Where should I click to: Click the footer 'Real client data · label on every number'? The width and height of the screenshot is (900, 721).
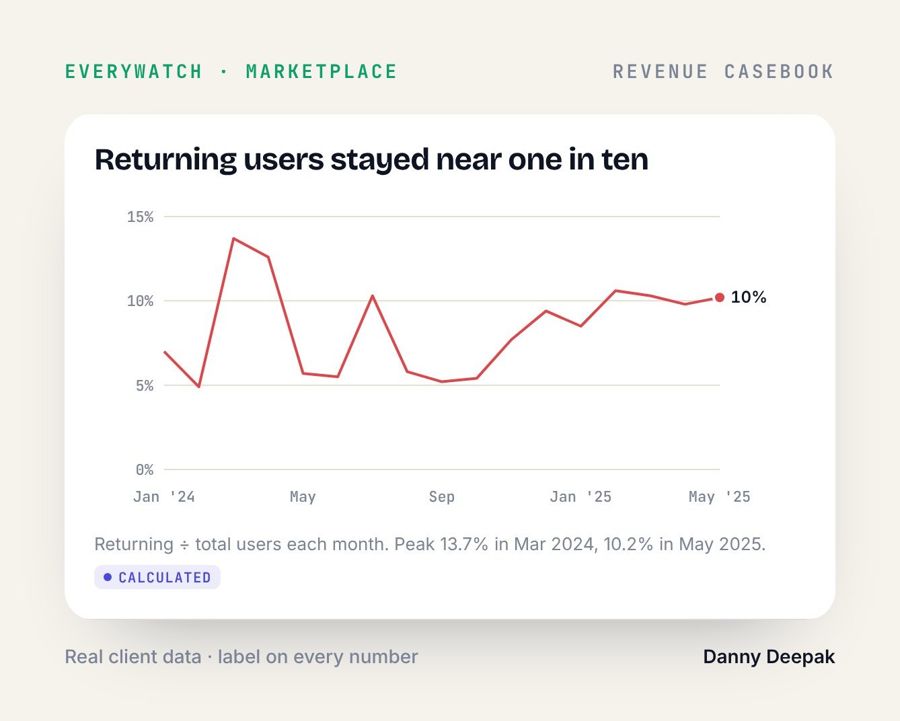[242, 657]
